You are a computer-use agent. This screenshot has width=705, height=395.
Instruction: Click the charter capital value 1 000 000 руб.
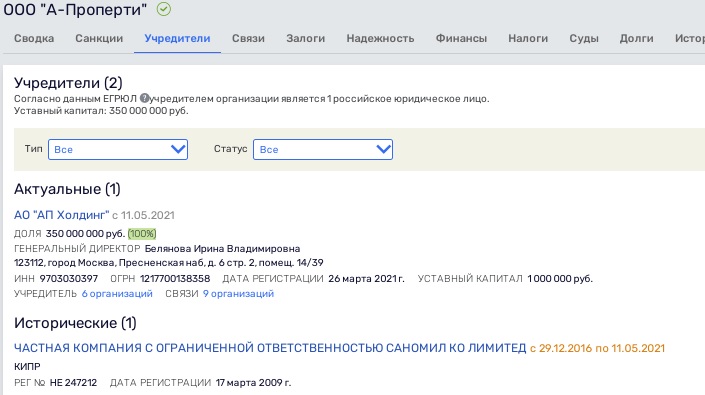tap(560, 279)
